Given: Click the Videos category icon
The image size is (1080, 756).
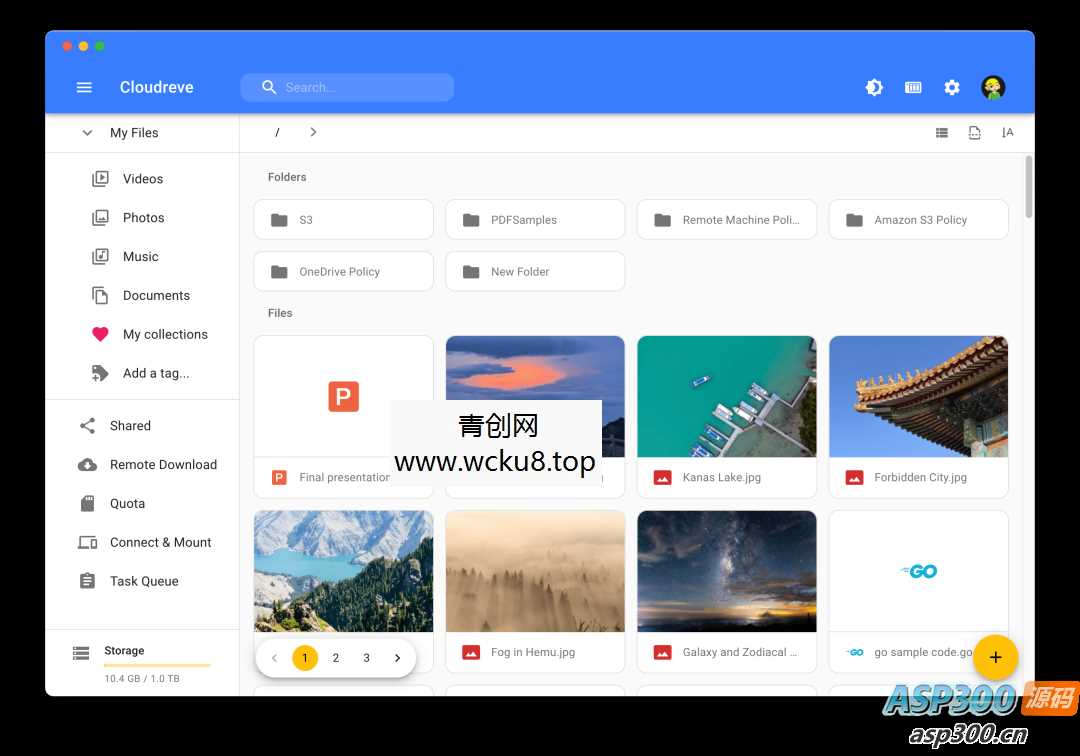Looking at the screenshot, I should tap(100, 178).
